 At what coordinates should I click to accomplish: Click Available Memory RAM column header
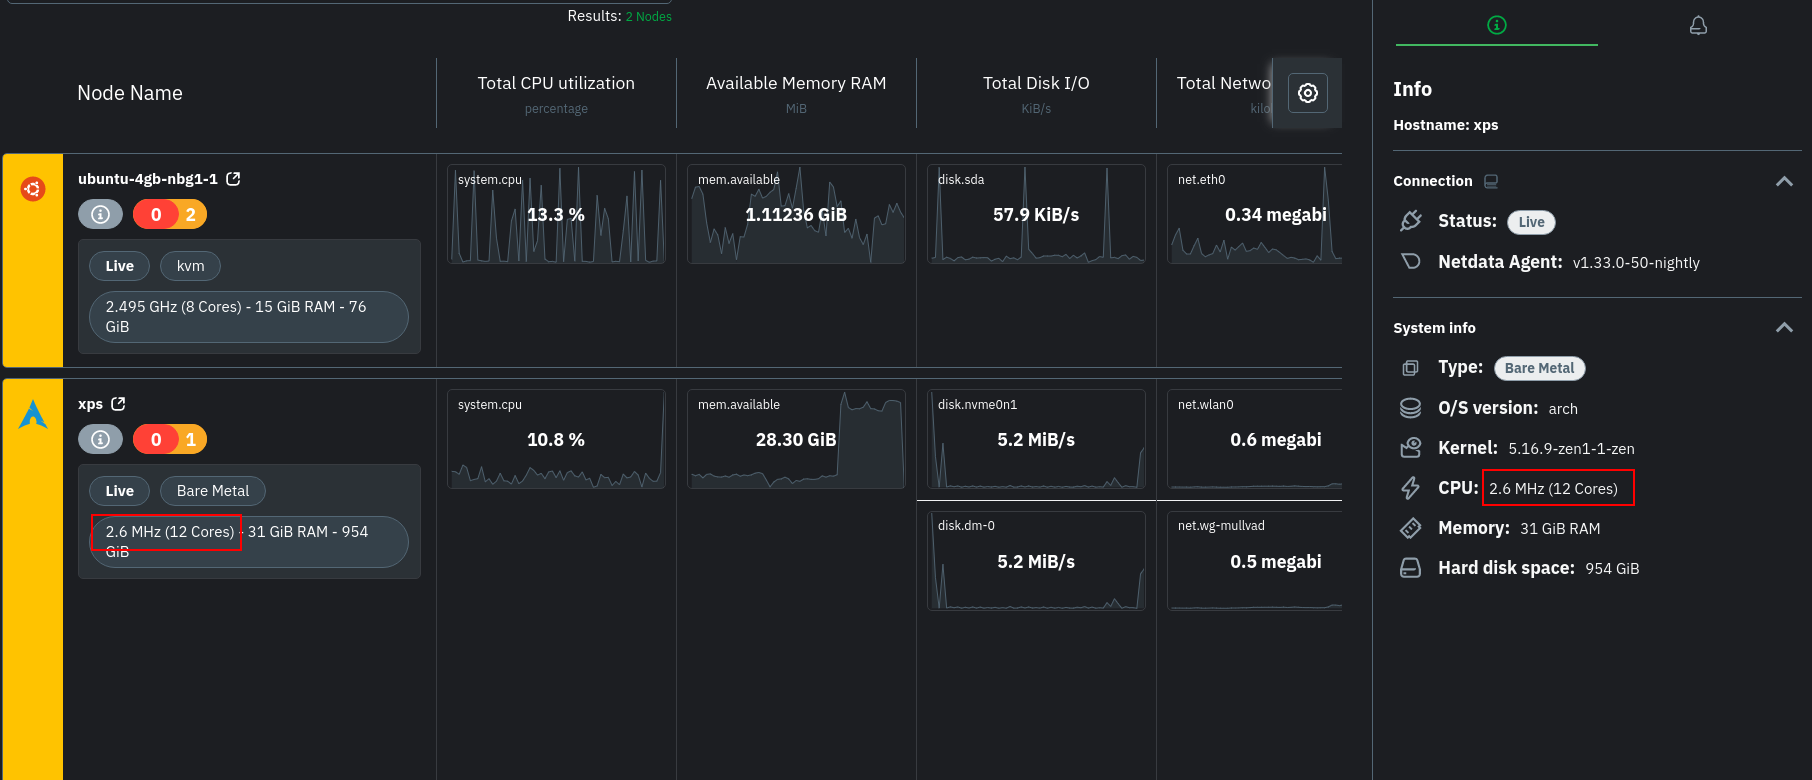pos(796,83)
